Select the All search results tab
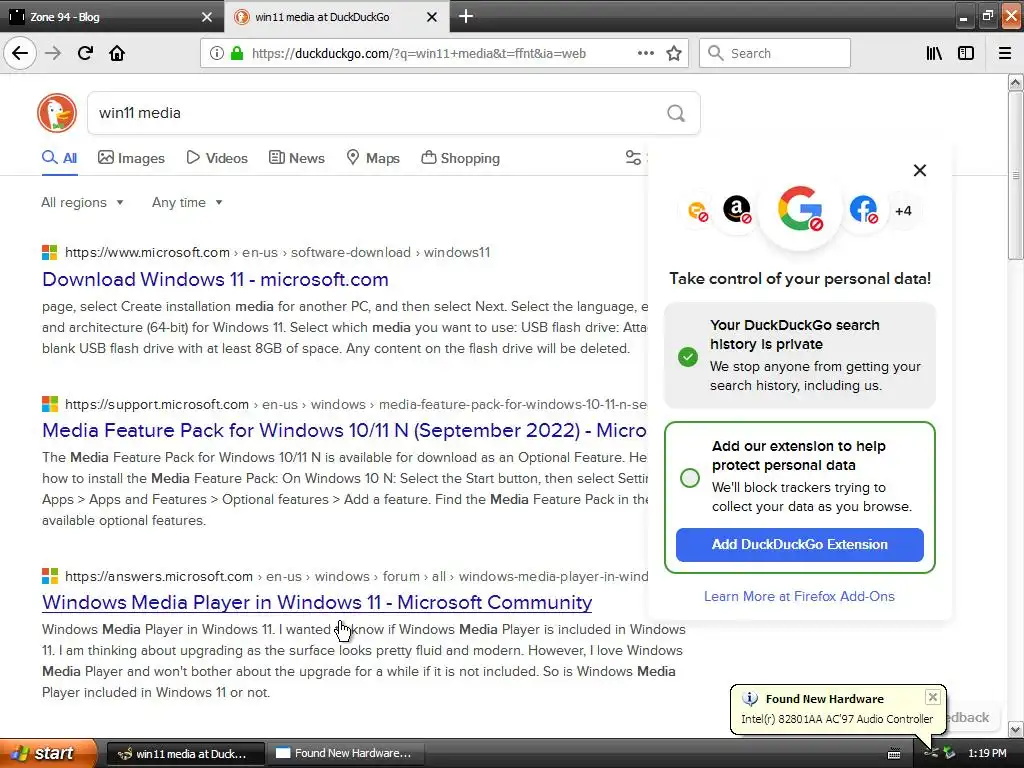1024x768 pixels. click(x=59, y=158)
